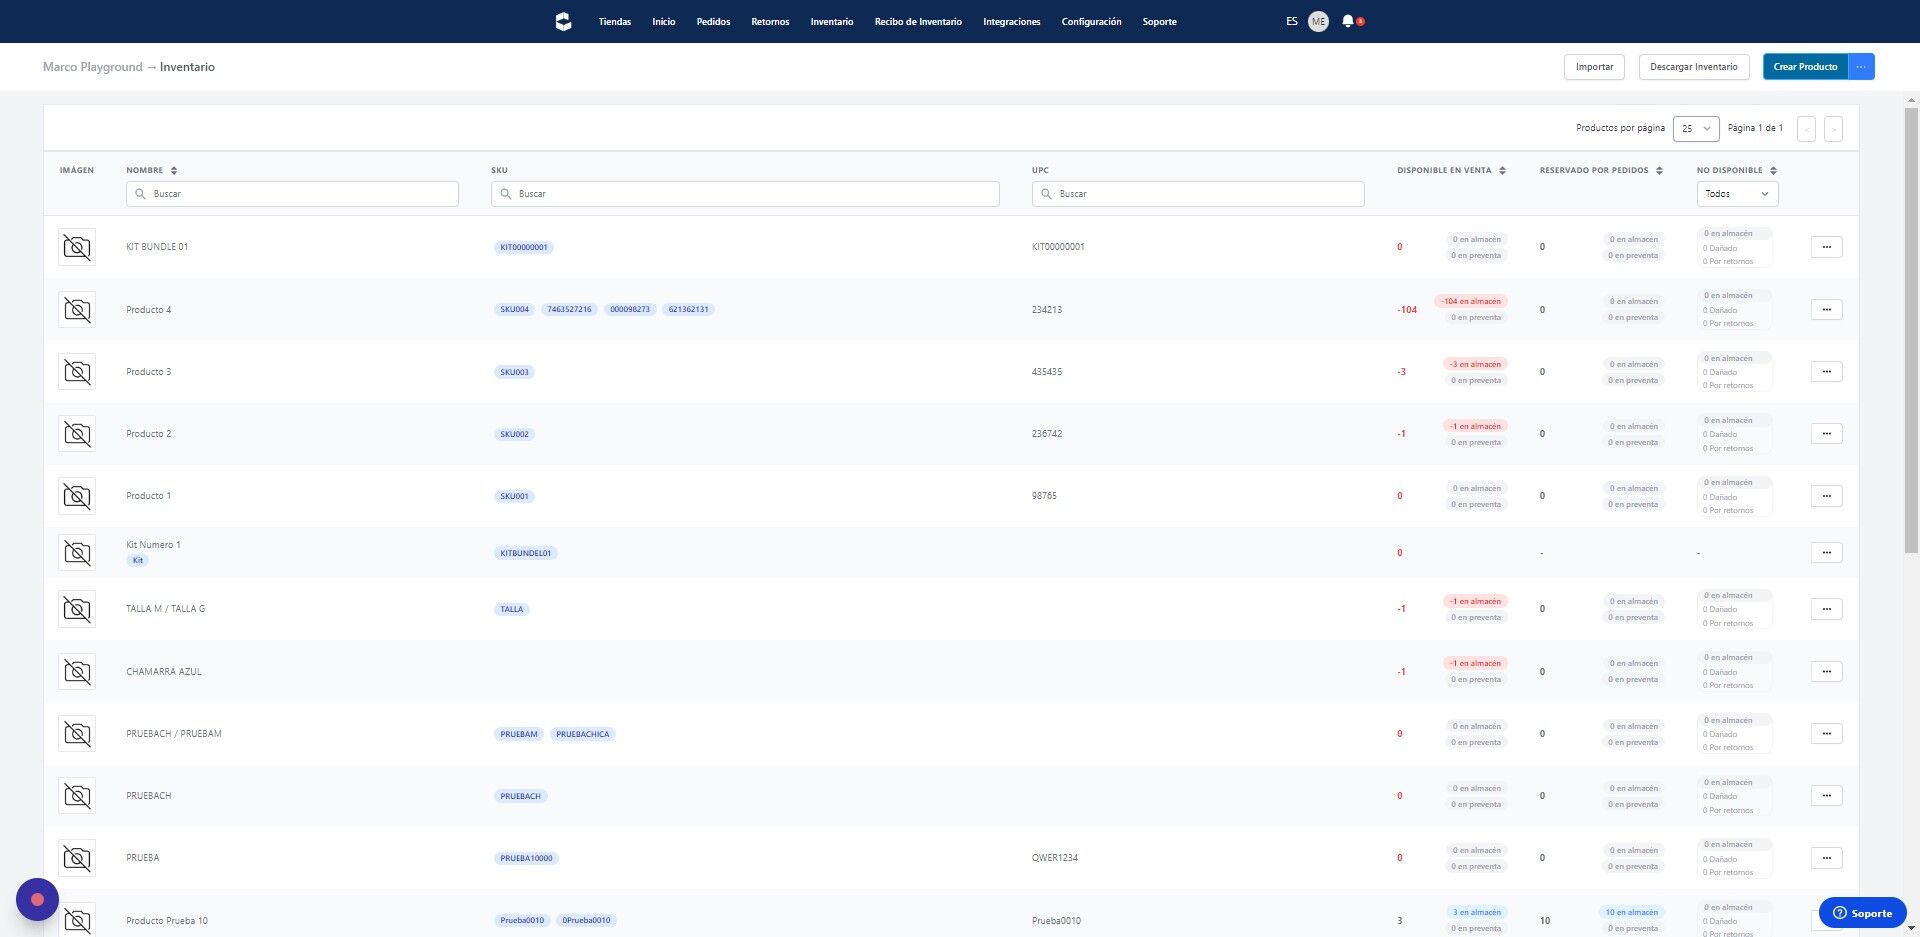Screen dimensions: 1920x937
Task: Click the no-image placeholder for KIT BUNDLE 01
Action: 77,247
